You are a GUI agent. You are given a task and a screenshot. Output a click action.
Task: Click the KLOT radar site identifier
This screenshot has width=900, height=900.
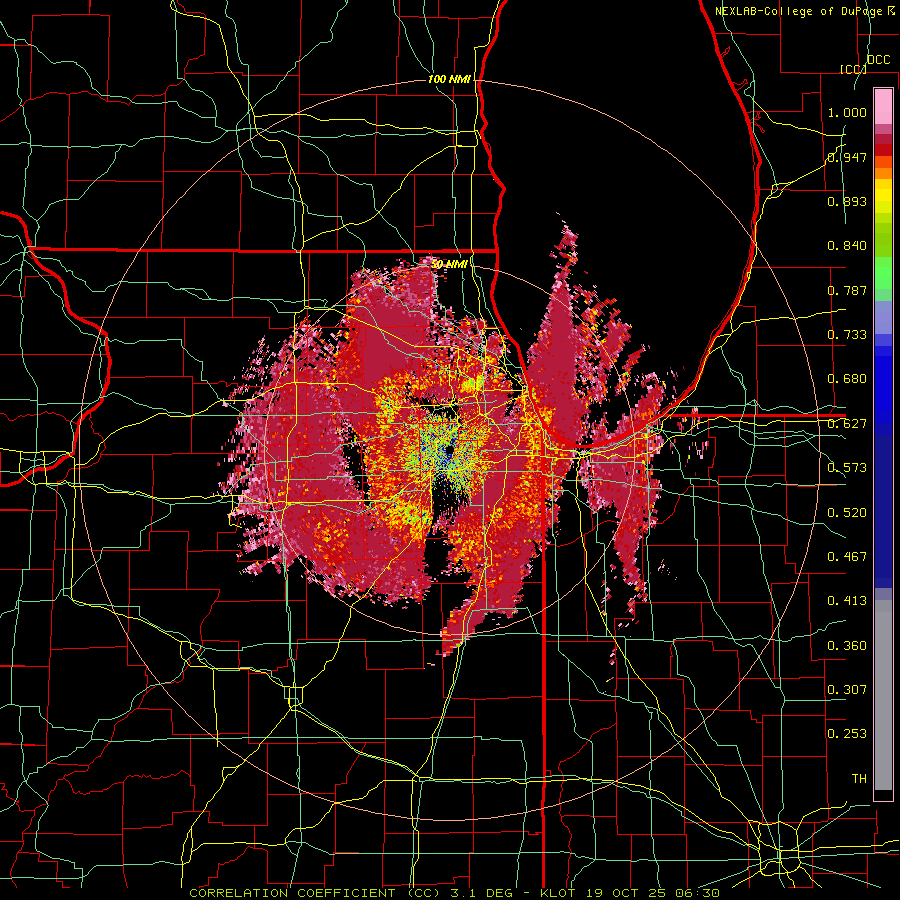pos(558,893)
